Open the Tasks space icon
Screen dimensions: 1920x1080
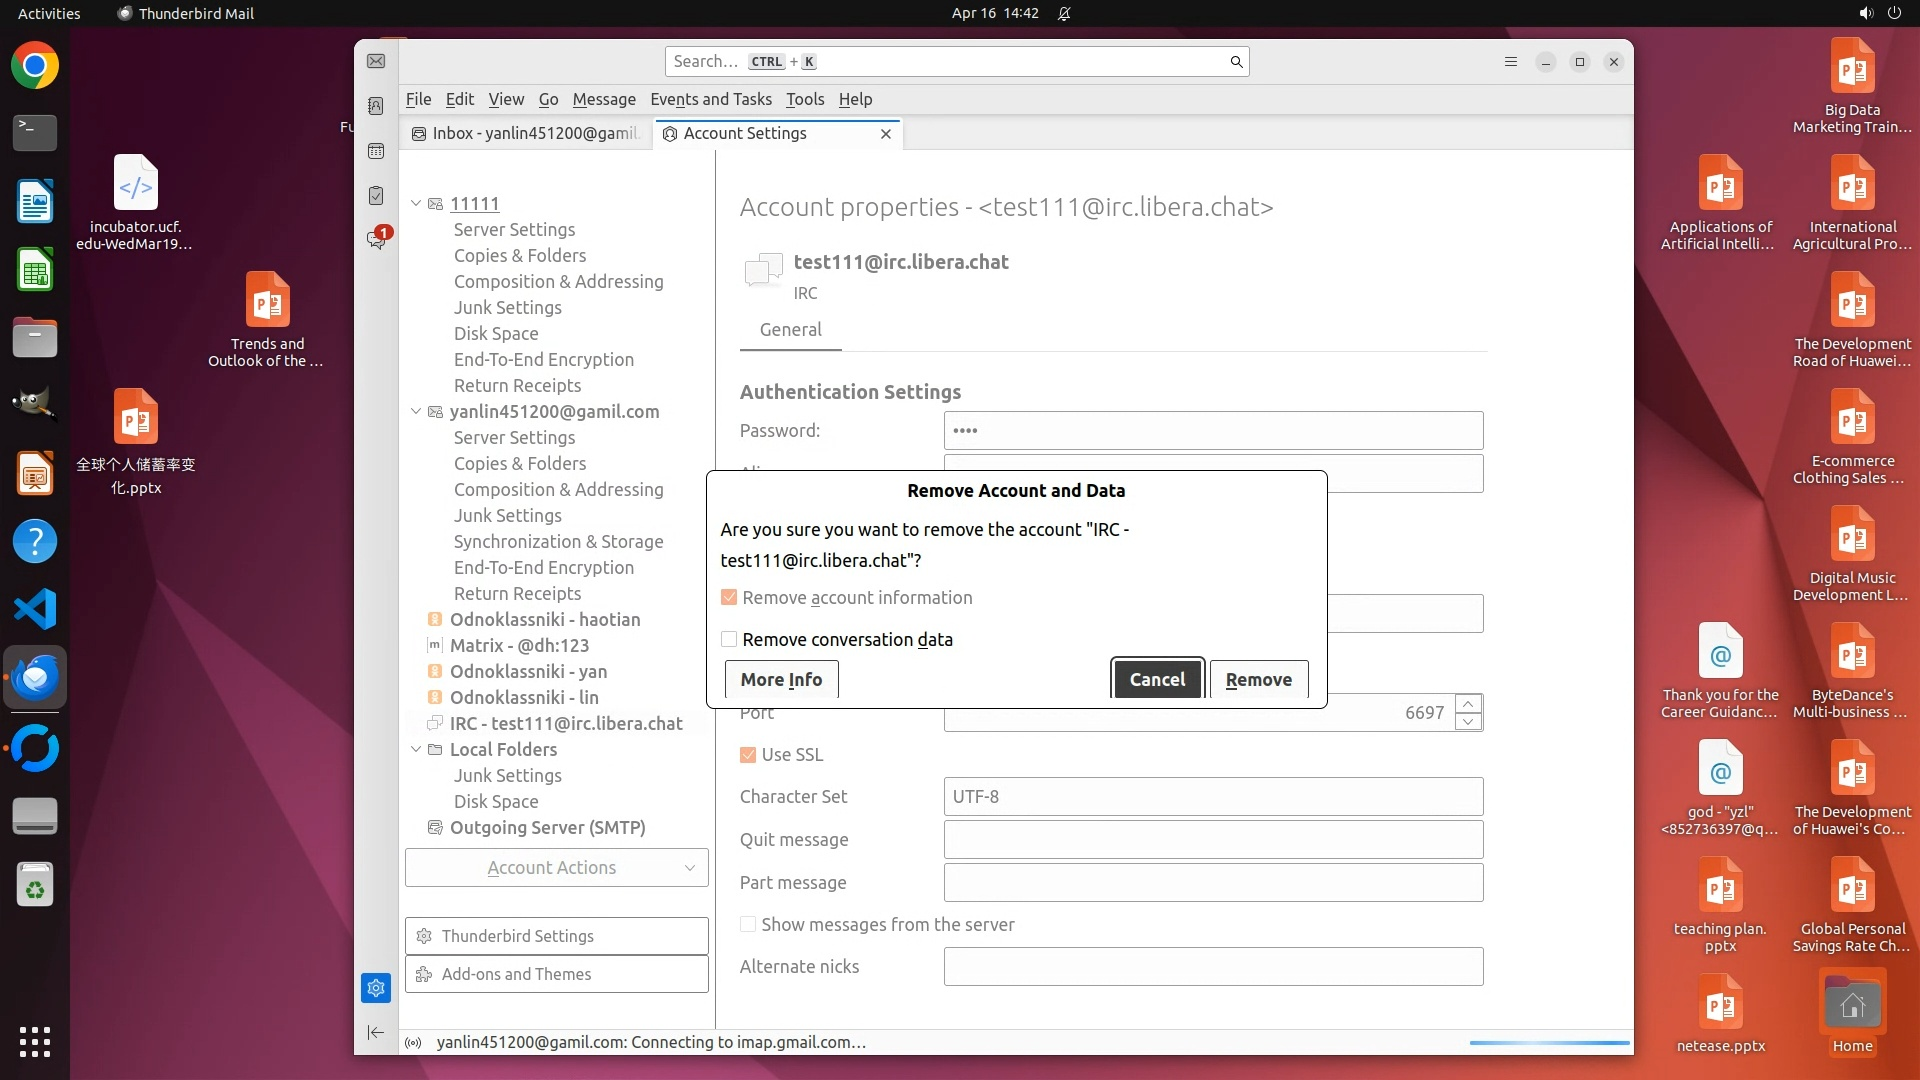click(376, 196)
